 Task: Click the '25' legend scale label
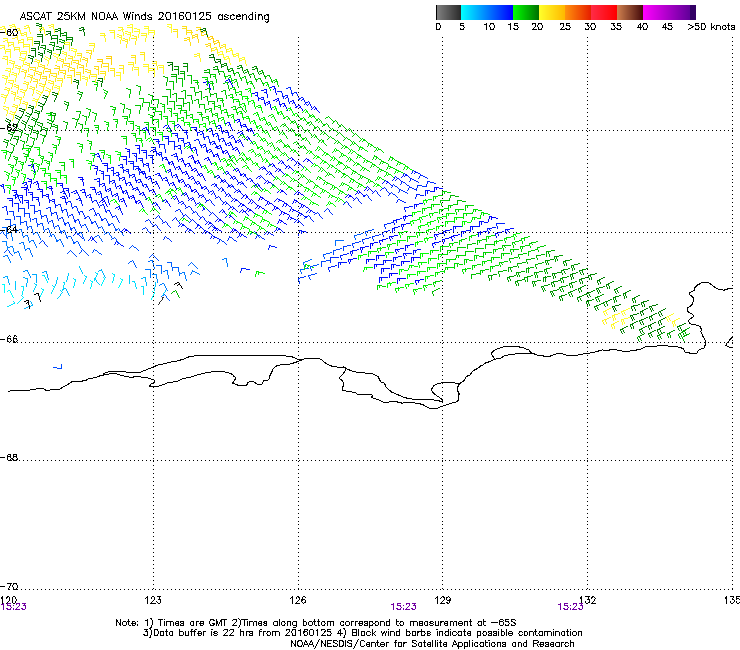coord(565,27)
